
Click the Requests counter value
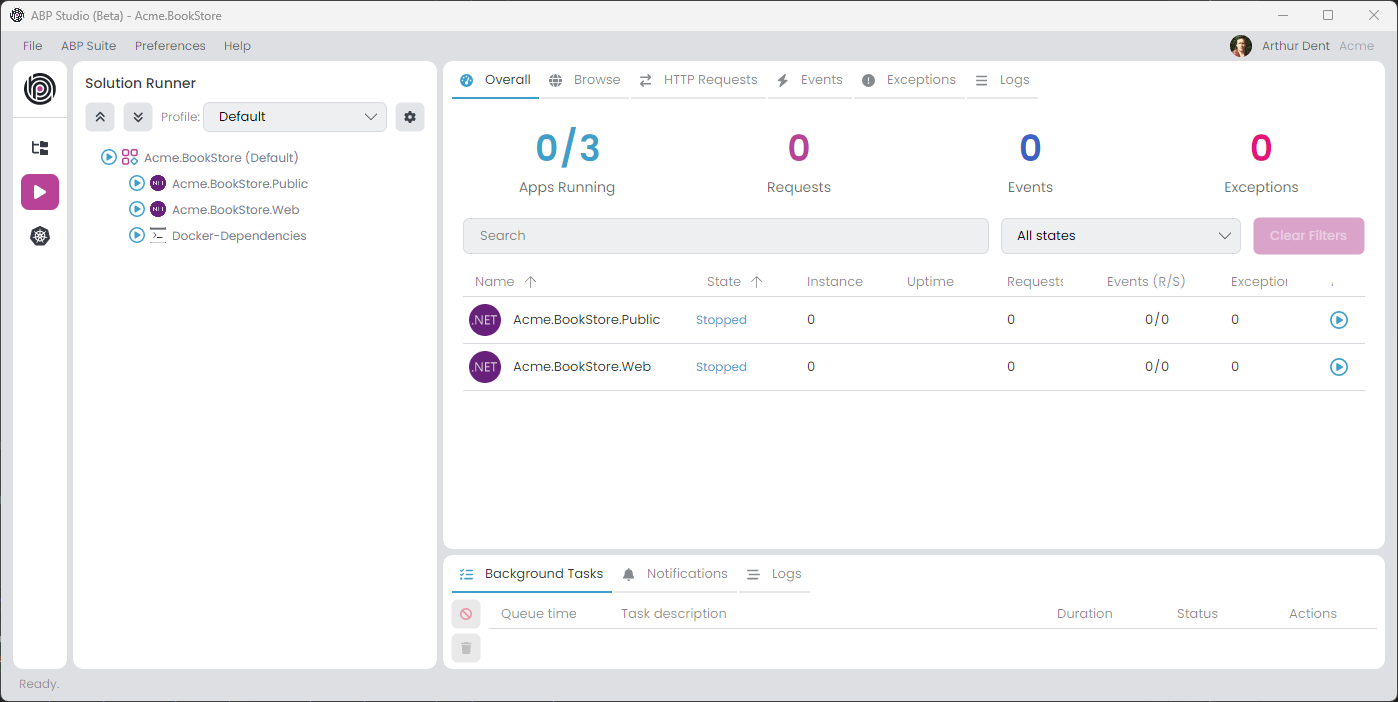click(798, 148)
